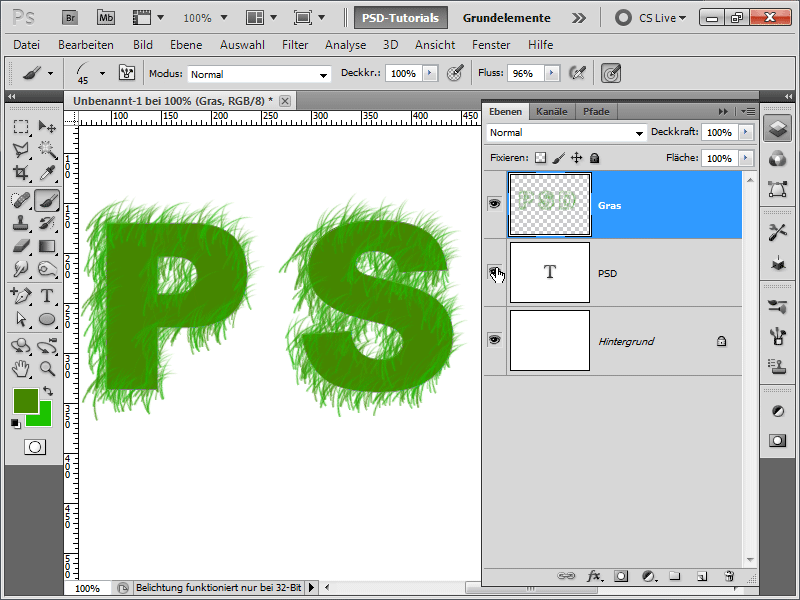Select the Brush tool in toolbox

click(47, 200)
